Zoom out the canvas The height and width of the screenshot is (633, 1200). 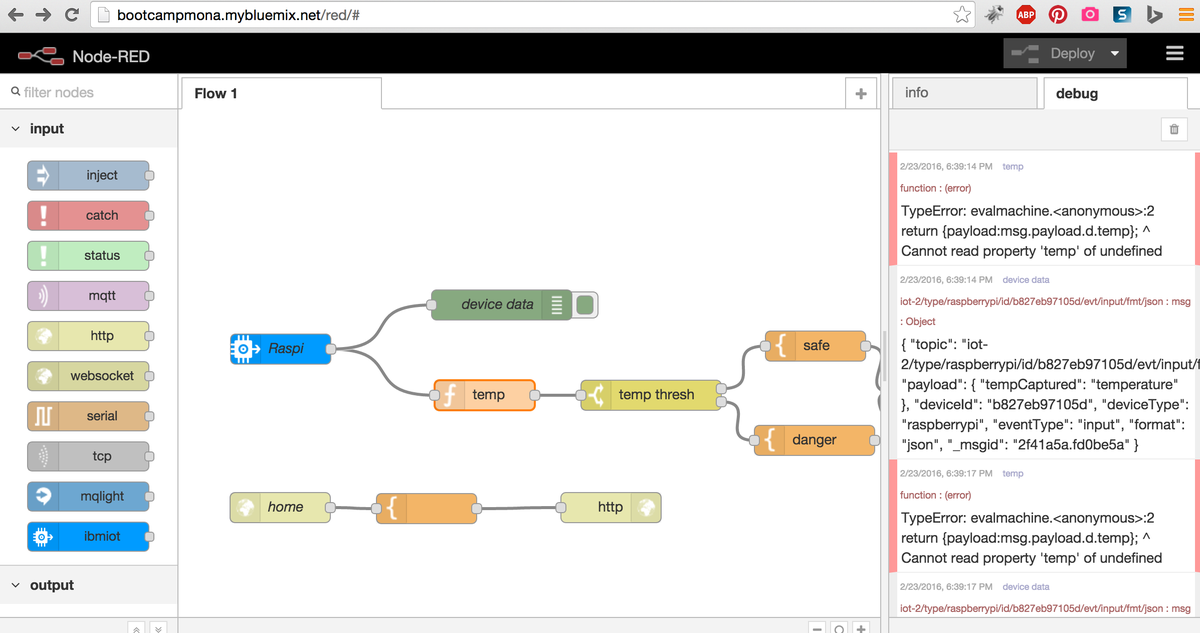click(x=817, y=628)
